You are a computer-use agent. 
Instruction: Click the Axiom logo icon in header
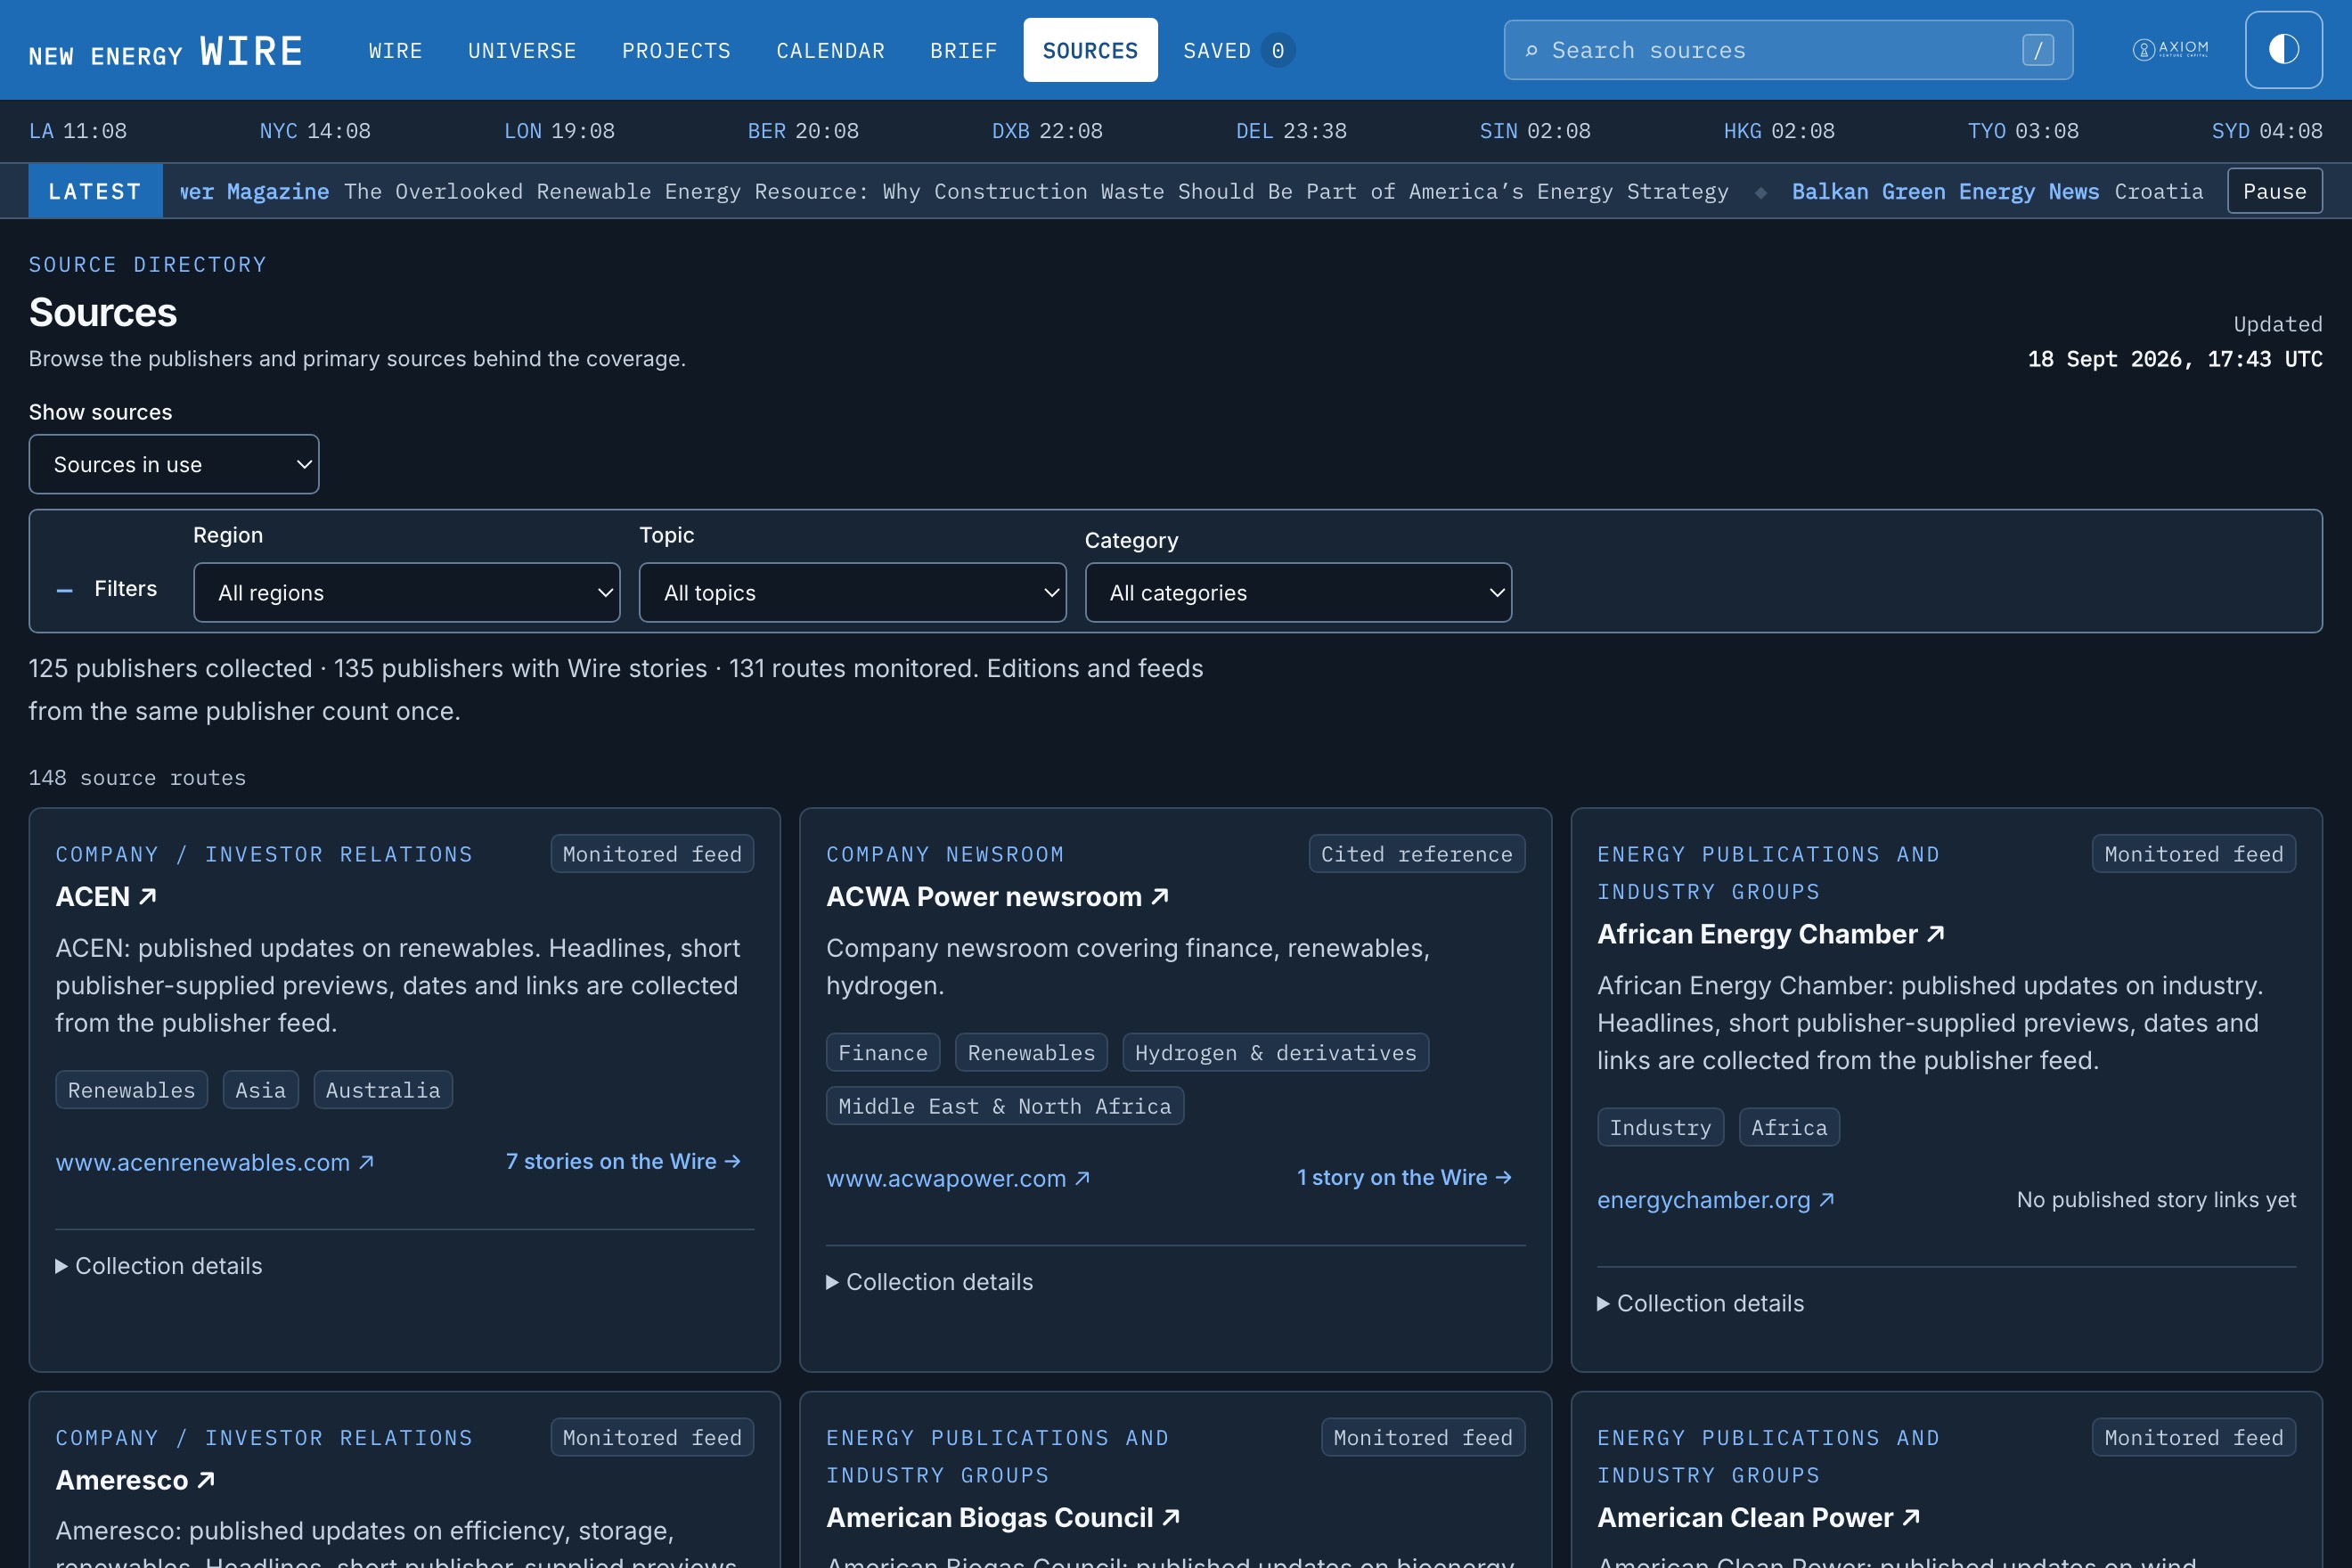tap(2170, 49)
